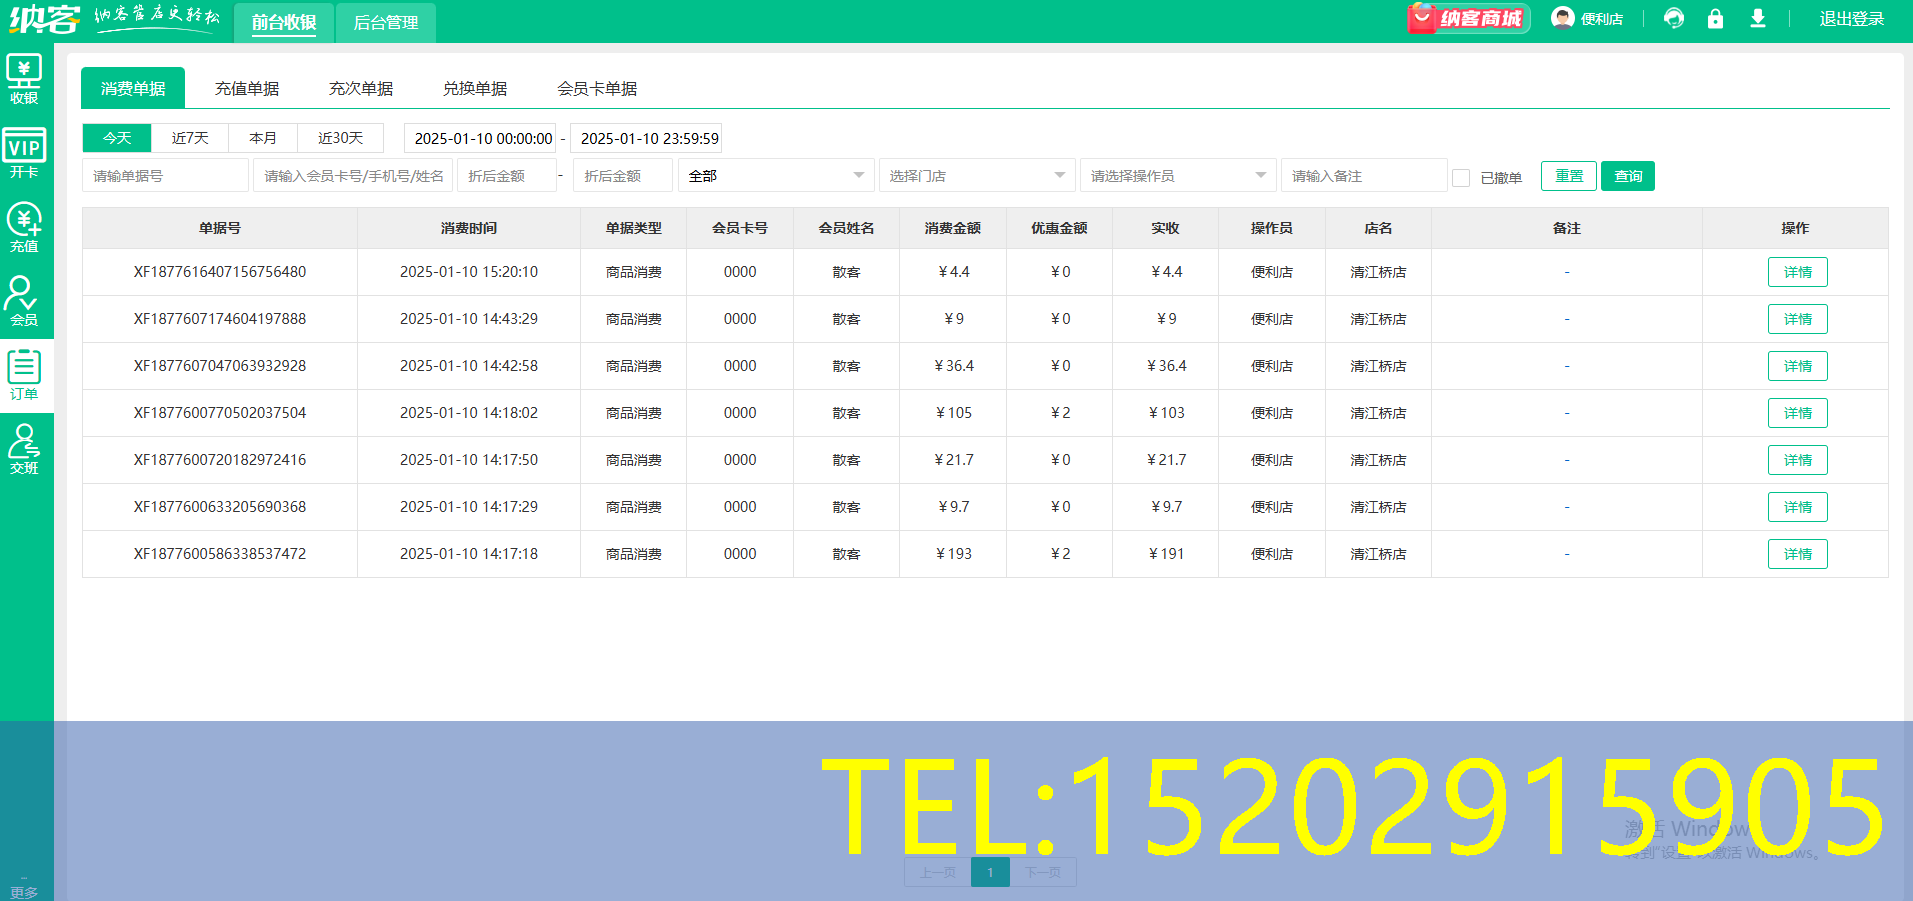Click the 查询 query button
The height and width of the screenshot is (901, 1913).
(x=1627, y=176)
